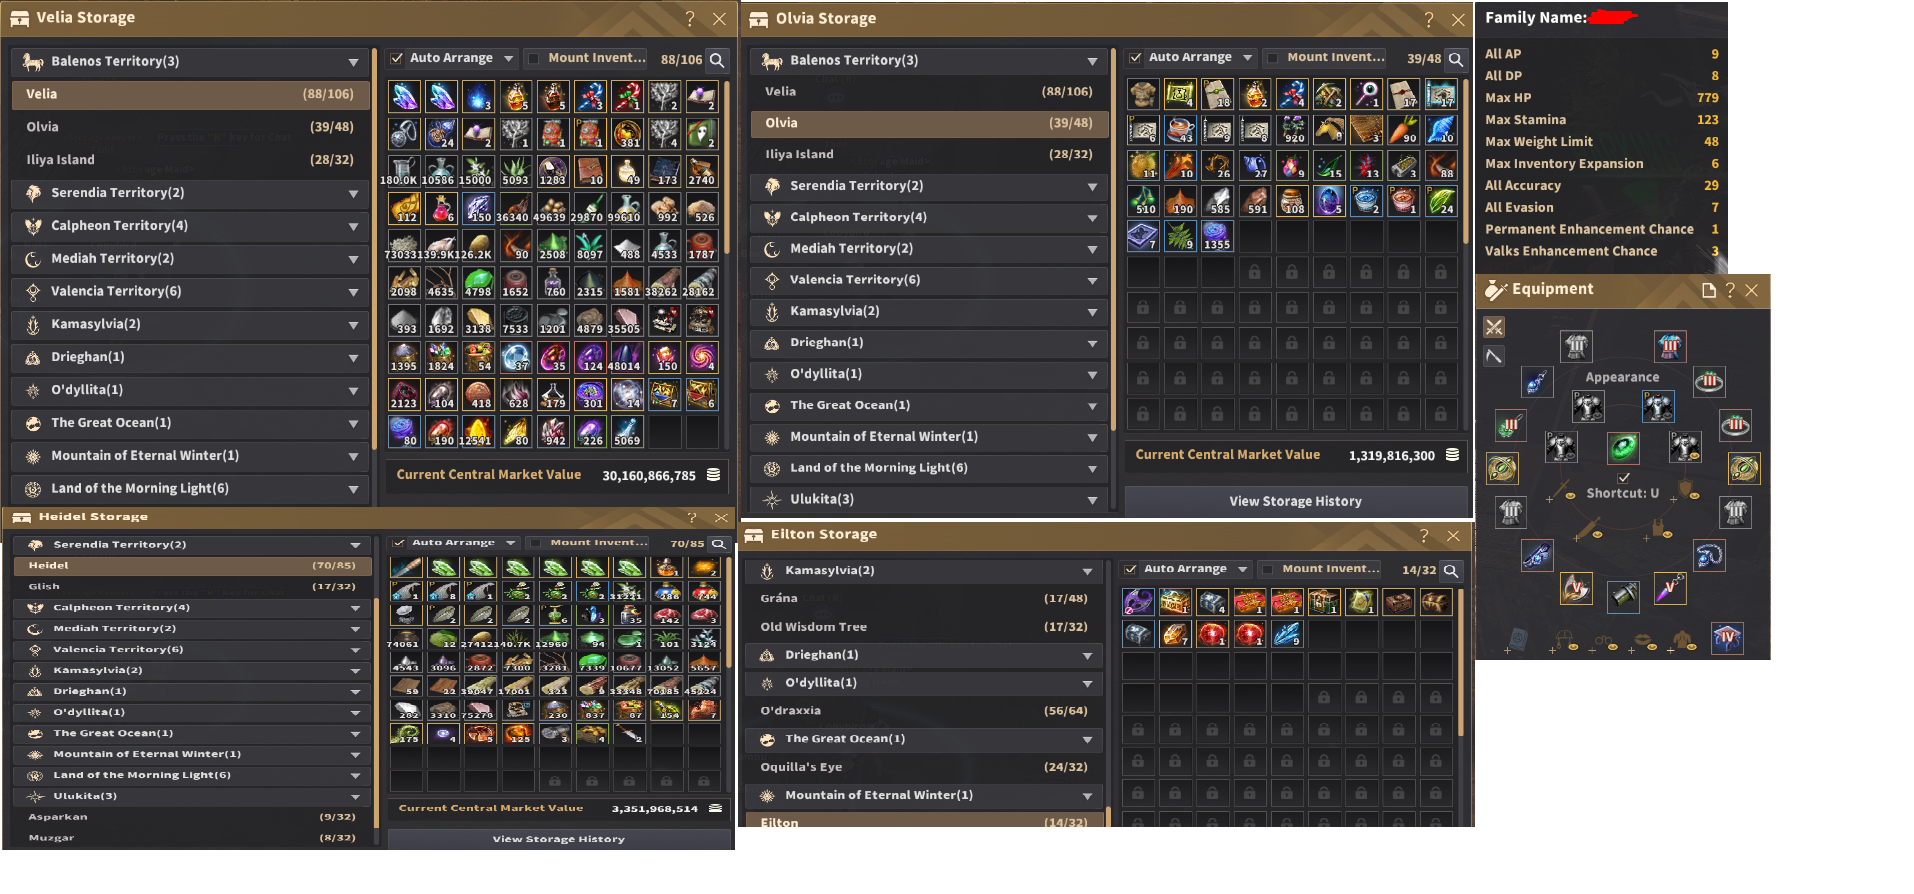
Task: Select Iliya Island storage in Velia list
Action: [191, 160]
